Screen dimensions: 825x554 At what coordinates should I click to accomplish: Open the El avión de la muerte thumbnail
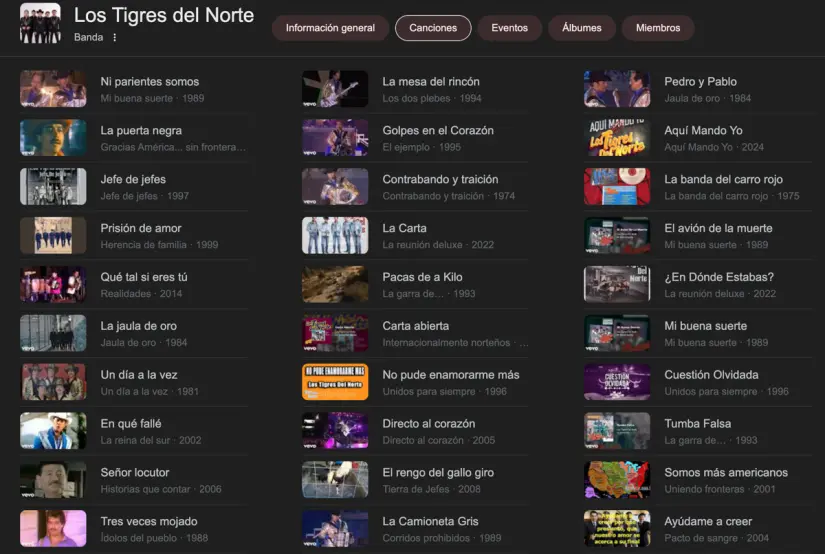point(617,236)
